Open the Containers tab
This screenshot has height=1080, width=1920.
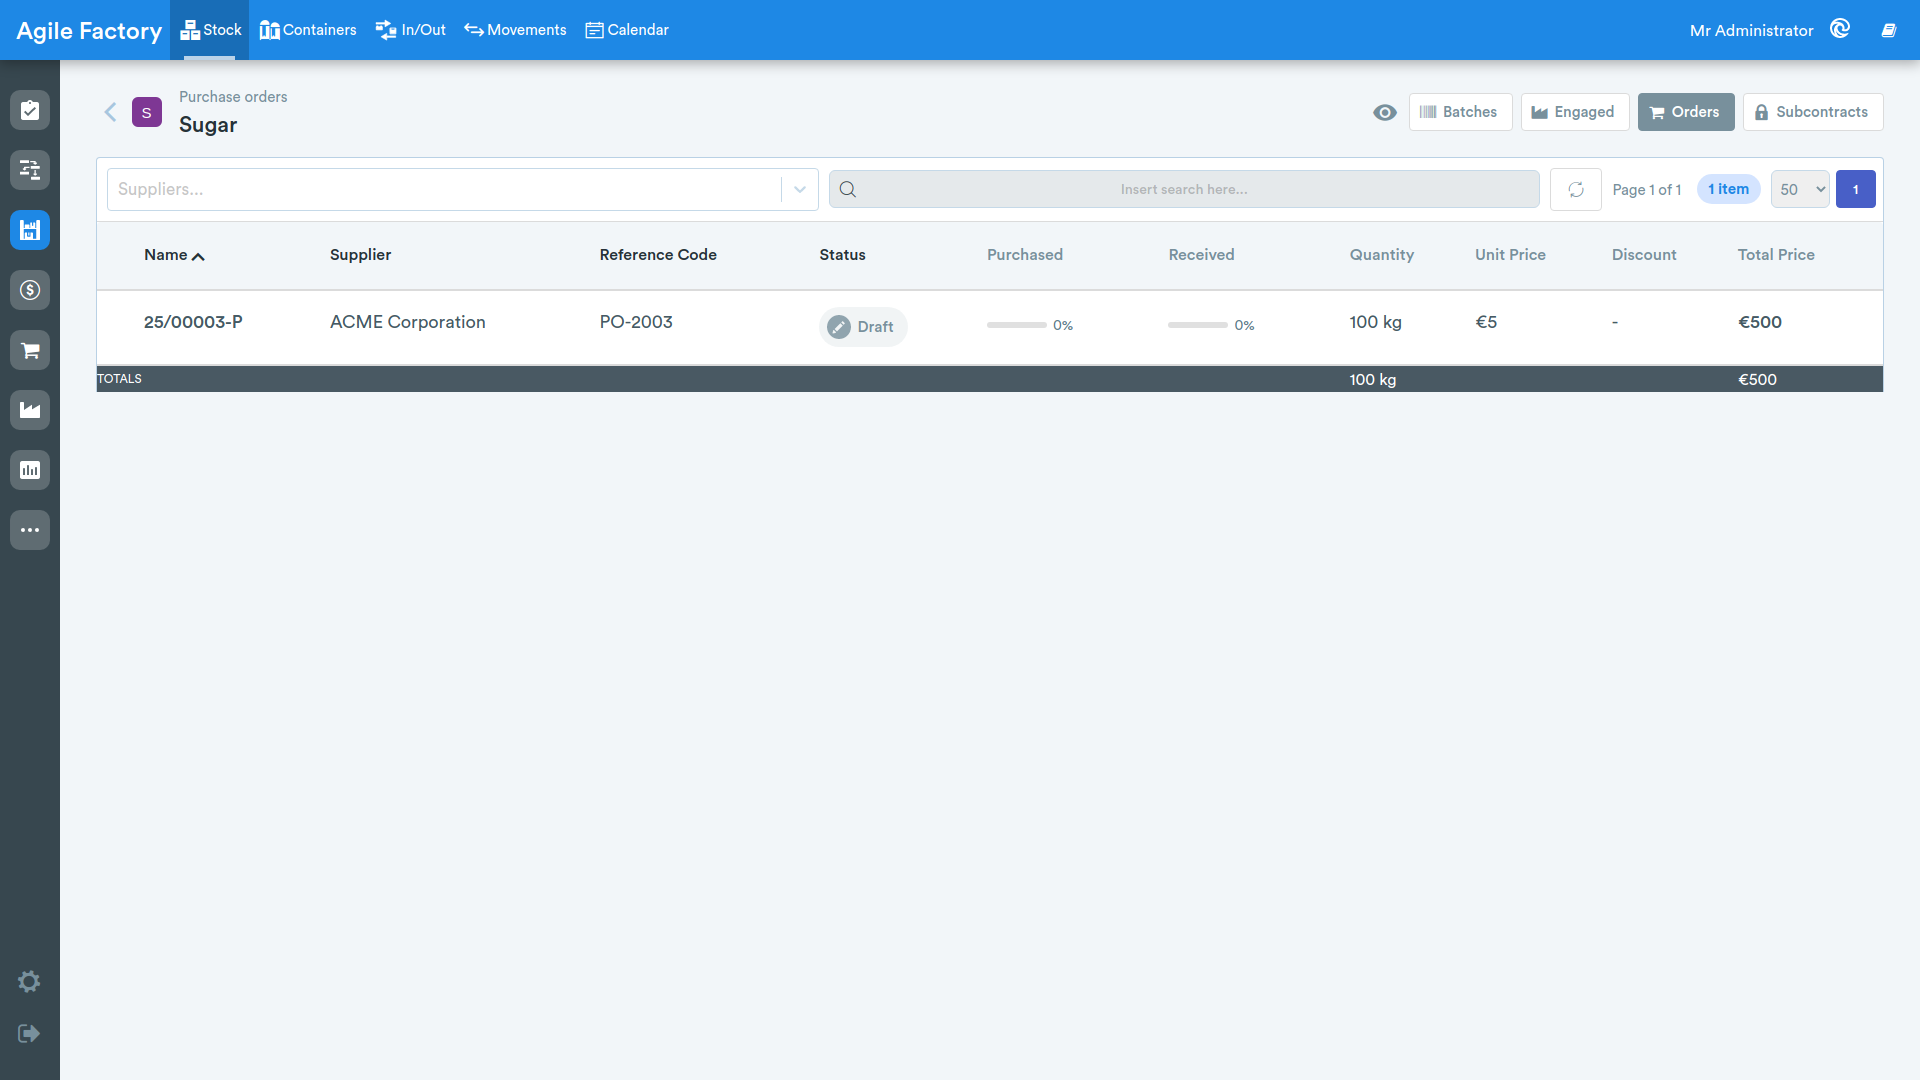tap(308, 30)
